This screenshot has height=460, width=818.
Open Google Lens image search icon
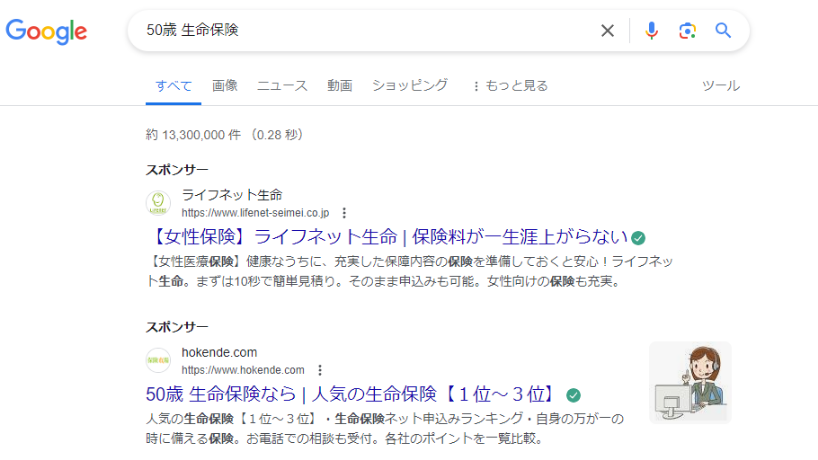(687, 31)
